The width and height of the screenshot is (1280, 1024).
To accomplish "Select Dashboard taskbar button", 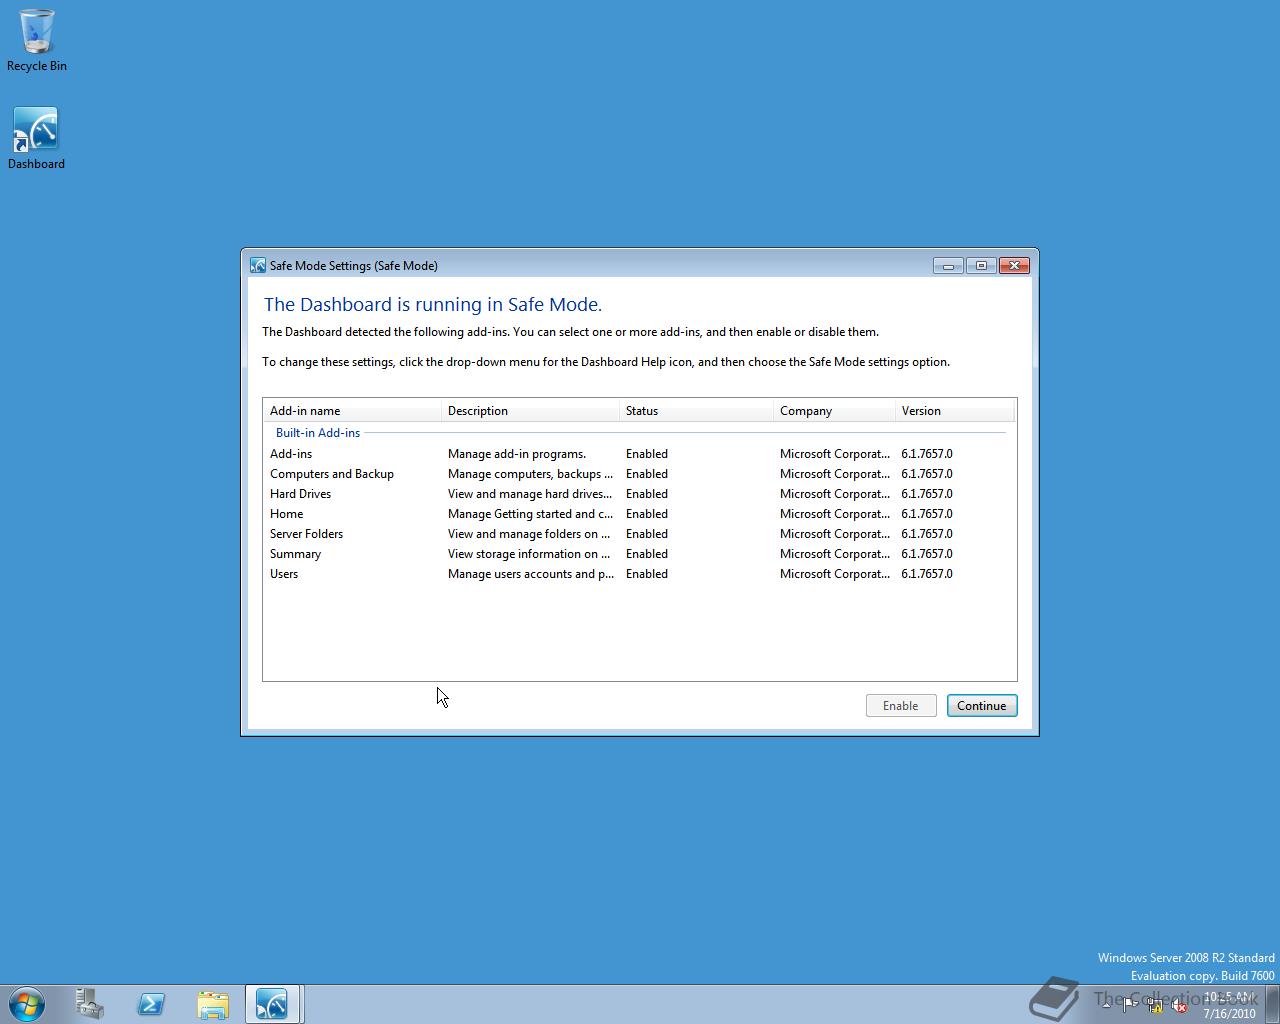I will click(272, 1003).
